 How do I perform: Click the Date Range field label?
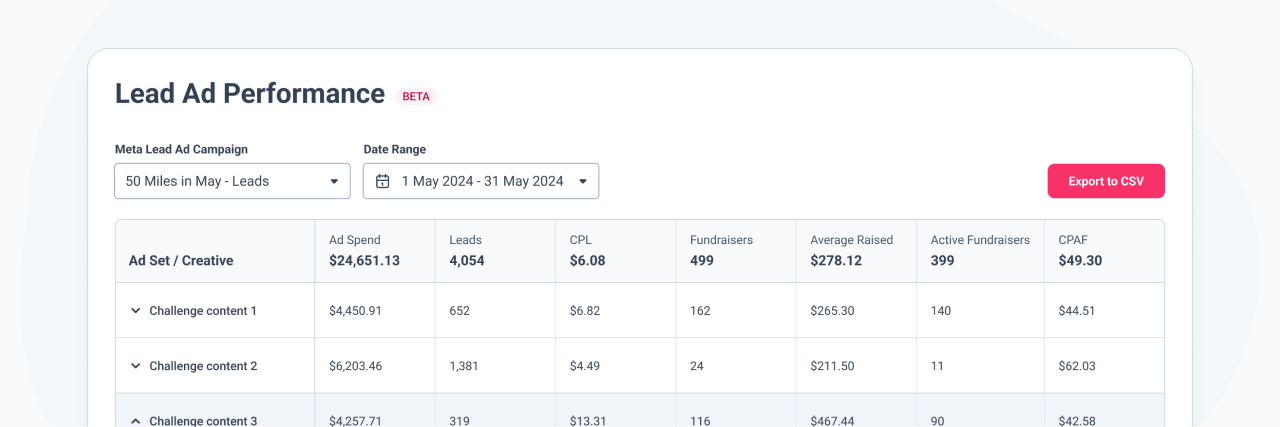click(394, 149)
